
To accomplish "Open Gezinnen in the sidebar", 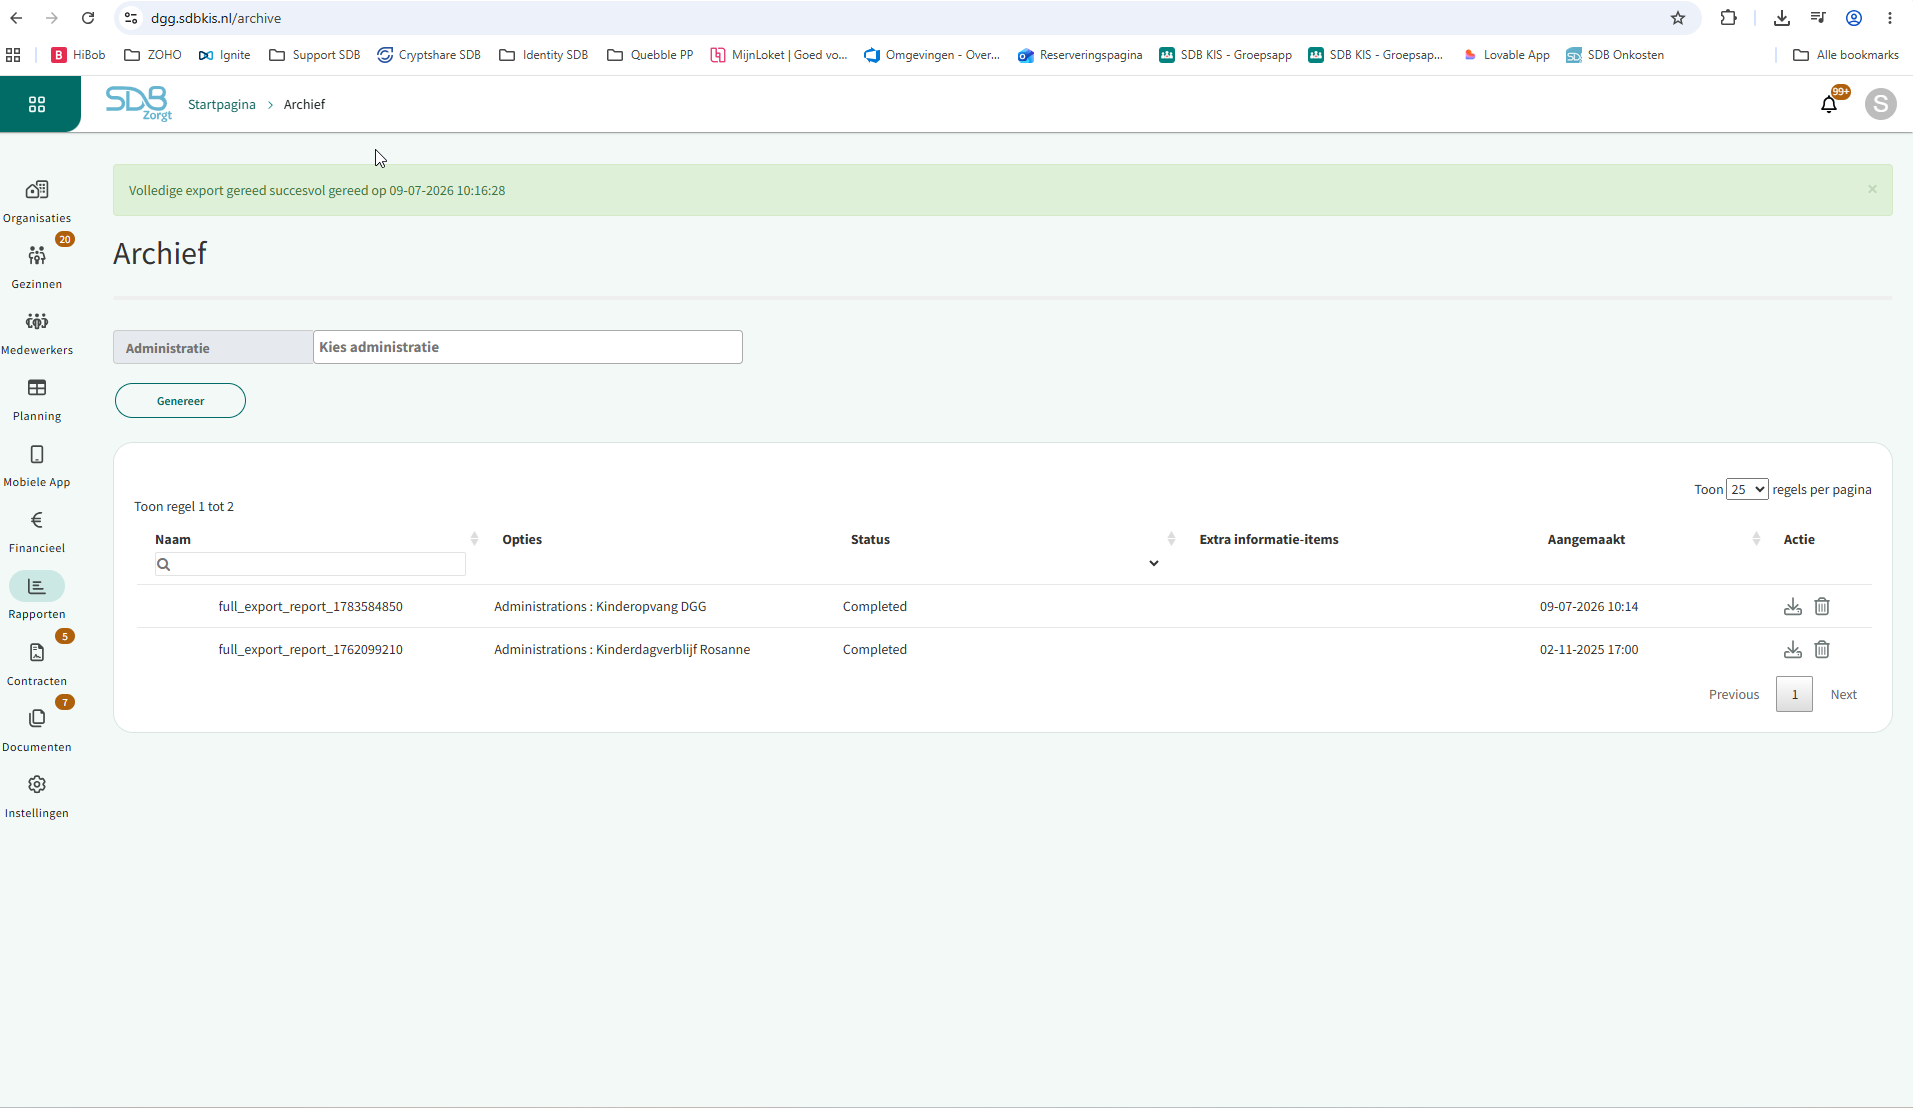I will tap(37, 267).
